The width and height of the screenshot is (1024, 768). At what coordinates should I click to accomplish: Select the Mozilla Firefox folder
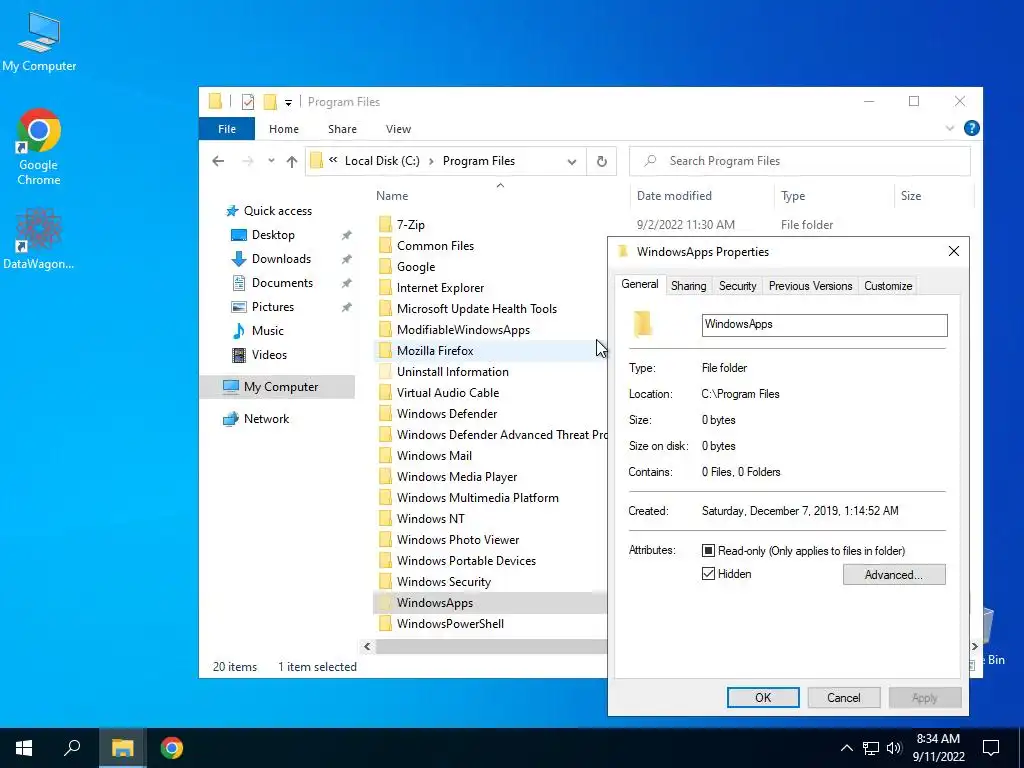pos(435,351)
